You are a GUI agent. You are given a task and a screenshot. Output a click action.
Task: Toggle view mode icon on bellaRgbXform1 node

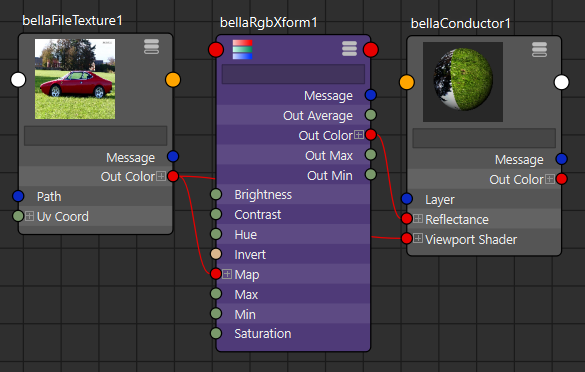(349, 49)
